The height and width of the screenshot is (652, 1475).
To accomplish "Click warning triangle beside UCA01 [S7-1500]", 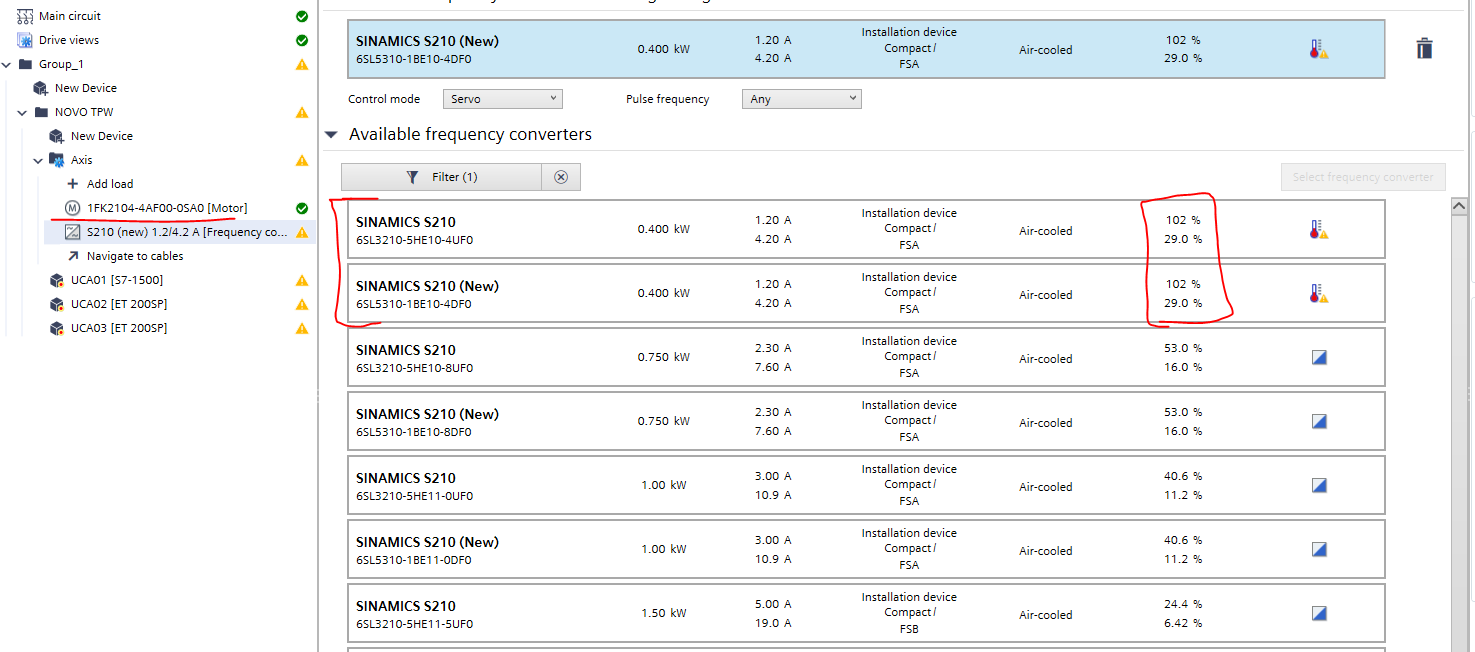I will [x=302, y=280].
